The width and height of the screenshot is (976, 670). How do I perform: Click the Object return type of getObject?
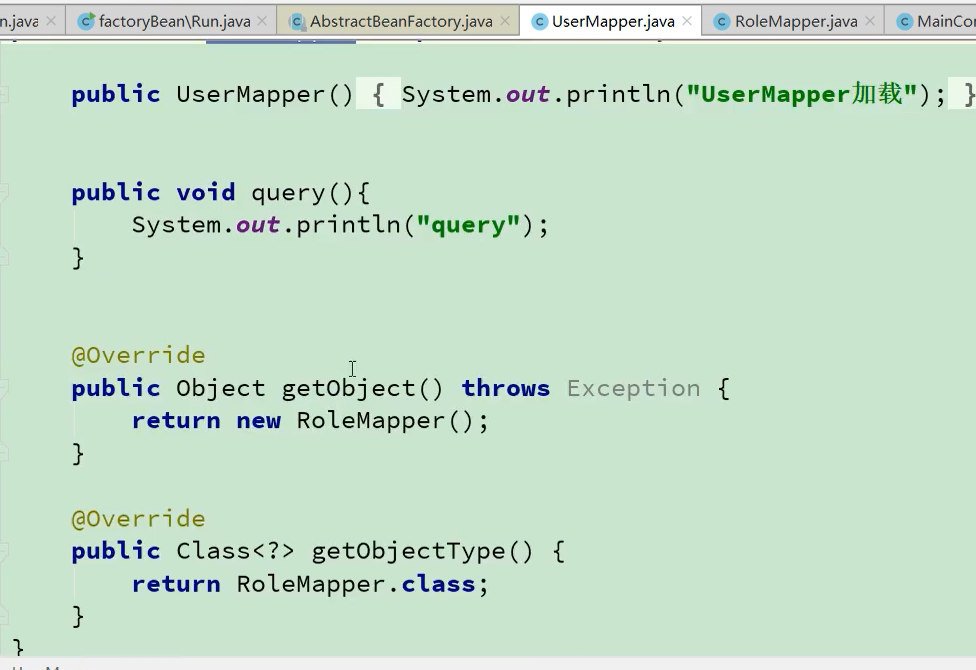tap(220, 389)
